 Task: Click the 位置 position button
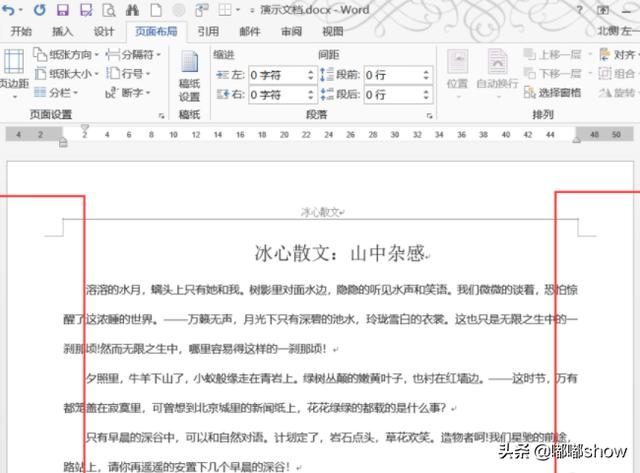[x=457, y=74]
